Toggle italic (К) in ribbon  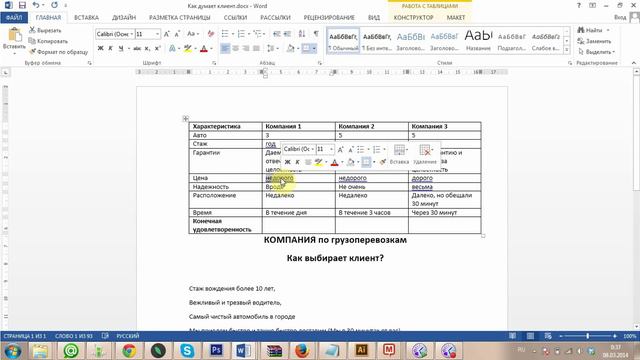click(x=110, y=49)
